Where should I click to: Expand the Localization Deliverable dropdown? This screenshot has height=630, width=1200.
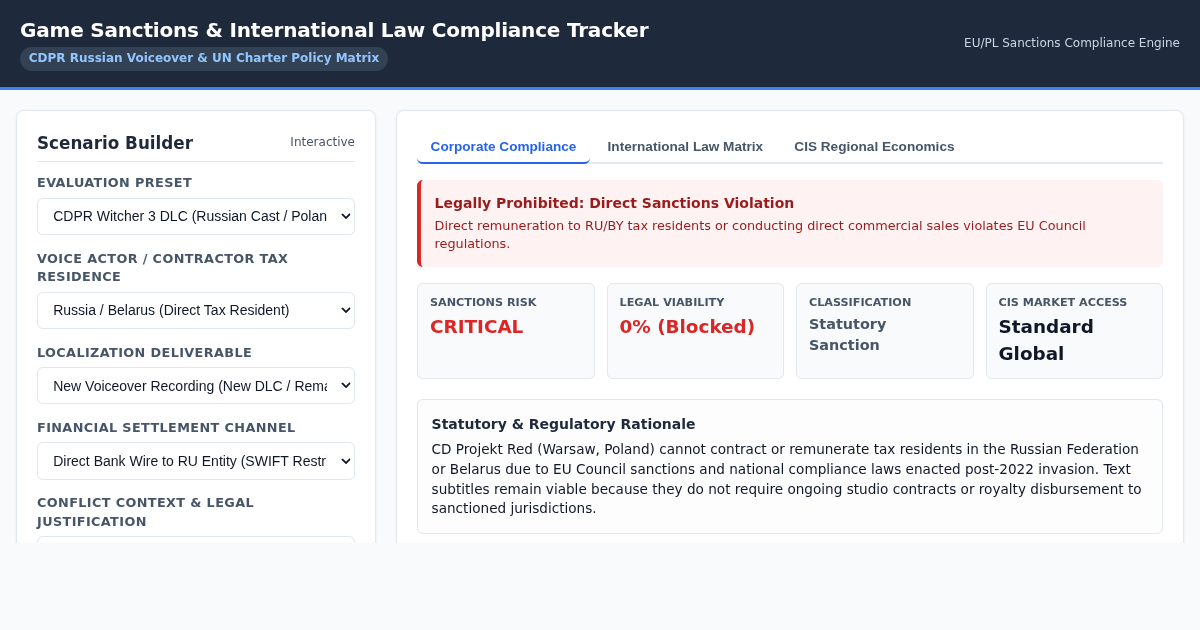(196, 385)
